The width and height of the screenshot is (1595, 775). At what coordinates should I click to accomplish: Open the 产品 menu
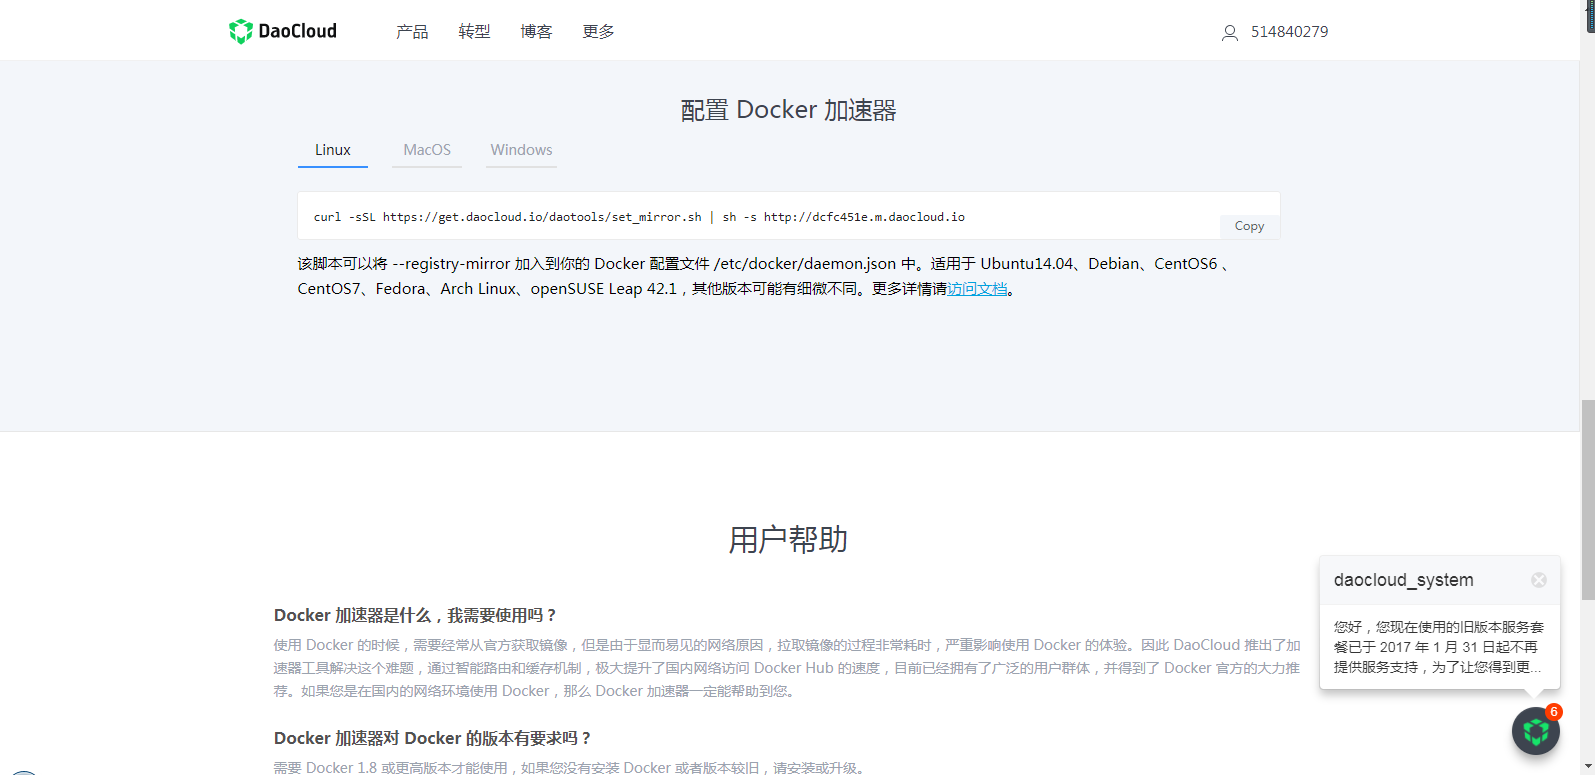pyautogui.click(x=412, y=32)
